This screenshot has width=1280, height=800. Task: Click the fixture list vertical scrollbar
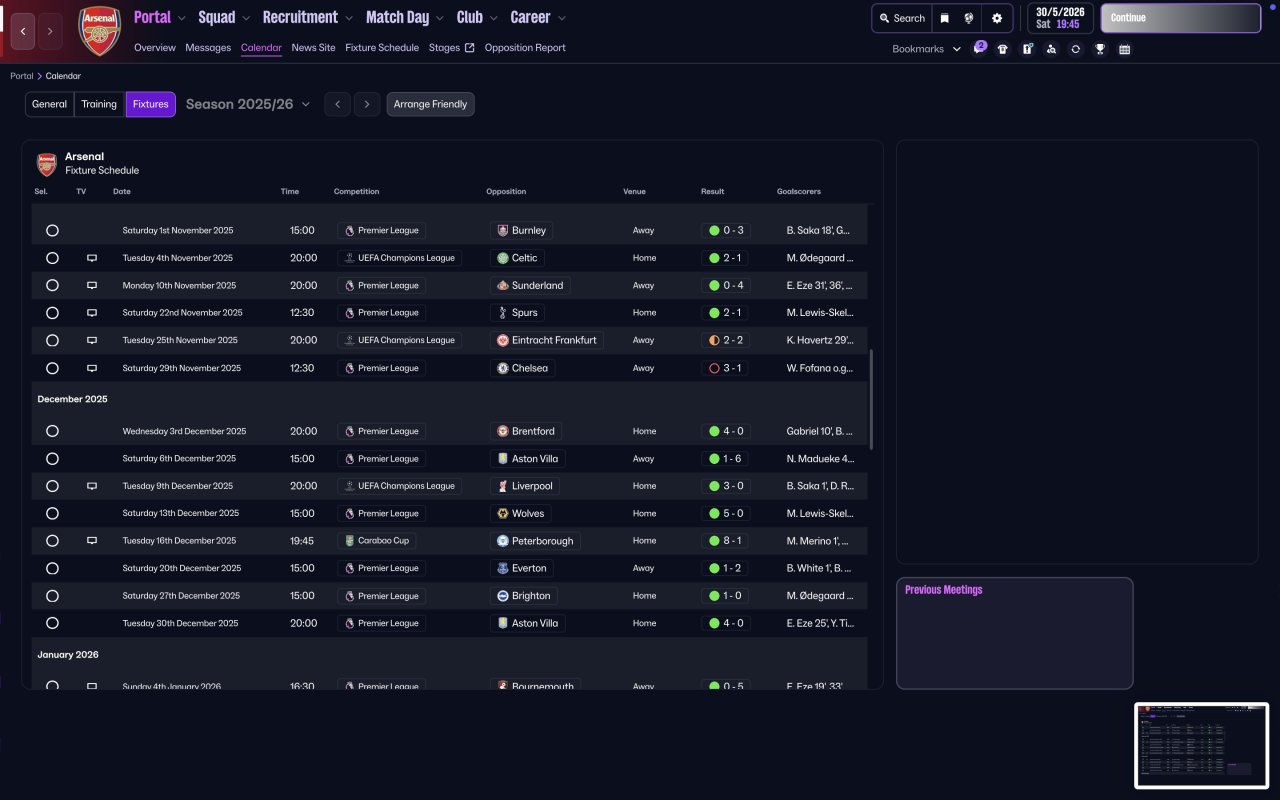[871, 400]
